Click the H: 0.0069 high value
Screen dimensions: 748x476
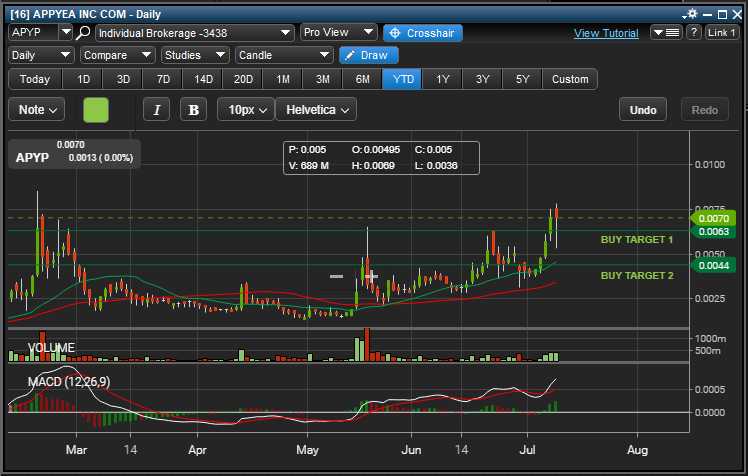[x=373, y=166]
